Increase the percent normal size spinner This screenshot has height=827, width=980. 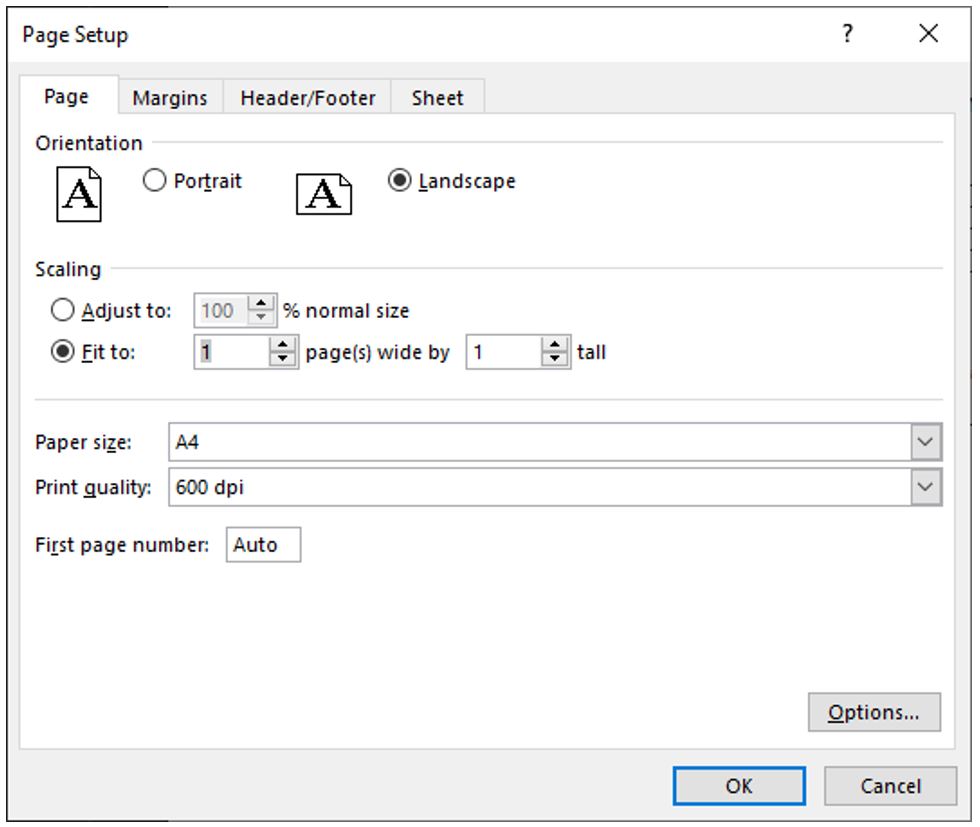[x=261, y=304]
